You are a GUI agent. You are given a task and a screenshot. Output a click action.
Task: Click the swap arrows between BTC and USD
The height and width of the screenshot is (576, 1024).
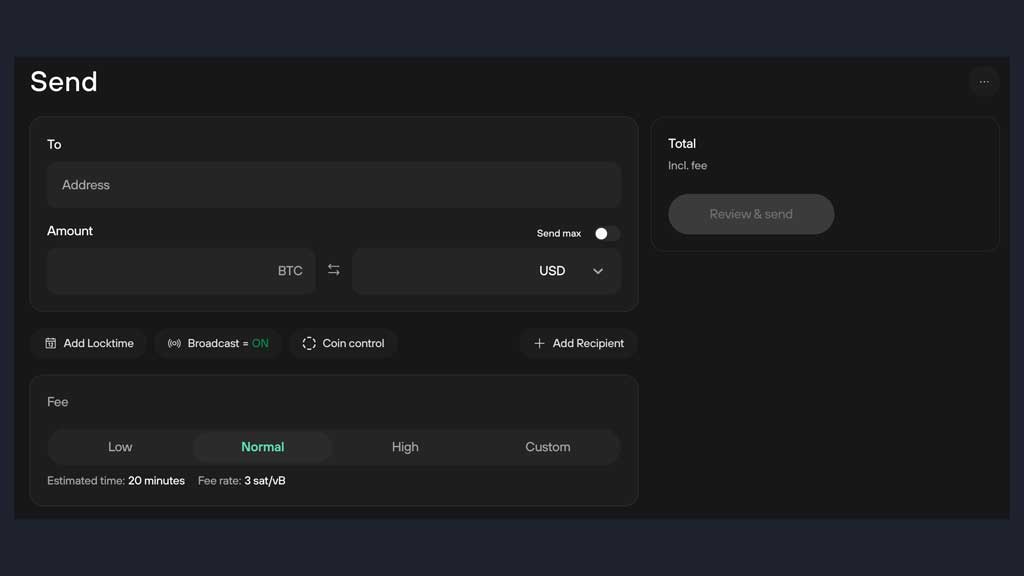click(x=333, y=271)
